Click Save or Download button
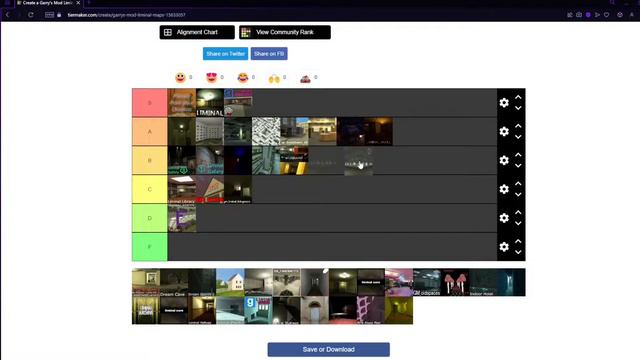This screenshot has height=360, width=640. pyautogui.click(x=329, y=349)
